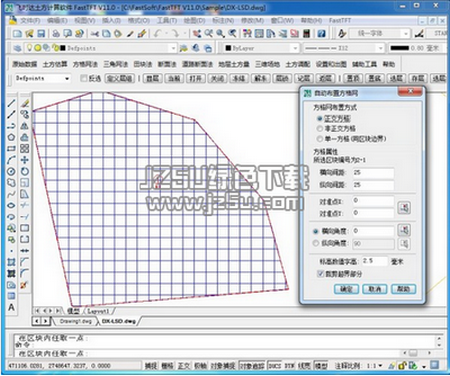Click the 确定 button in dialog

pos(346,289)
